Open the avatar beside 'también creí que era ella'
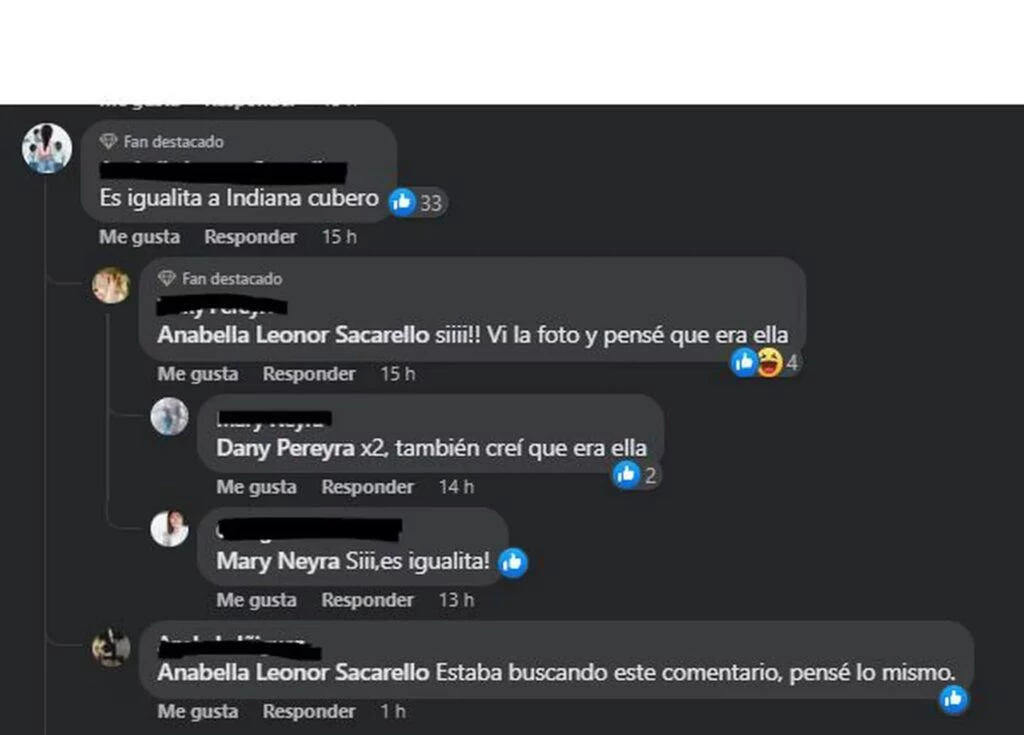The image size is (1024, 735). tap(169, 416)
